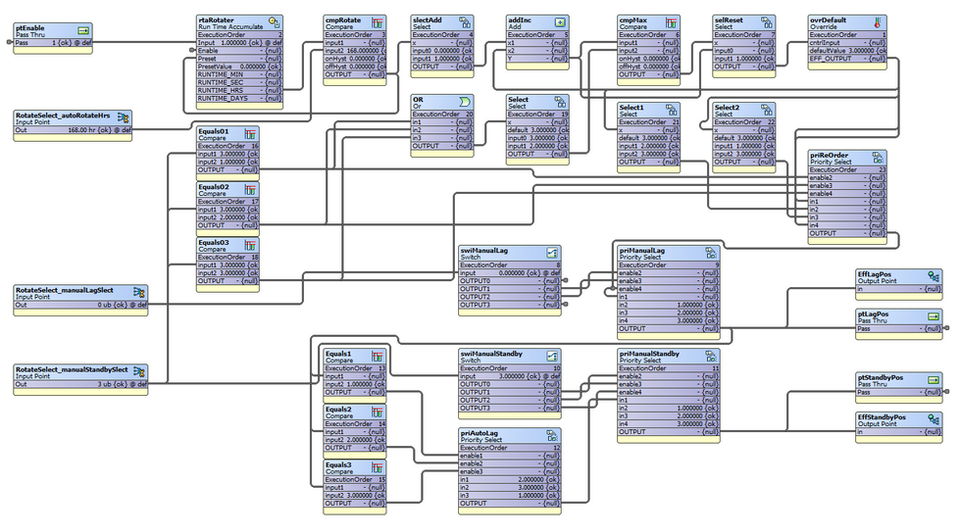Screen dimensions: 960x528
Task: Select the input2 row in Equals2 block
Action: (355, 440)
